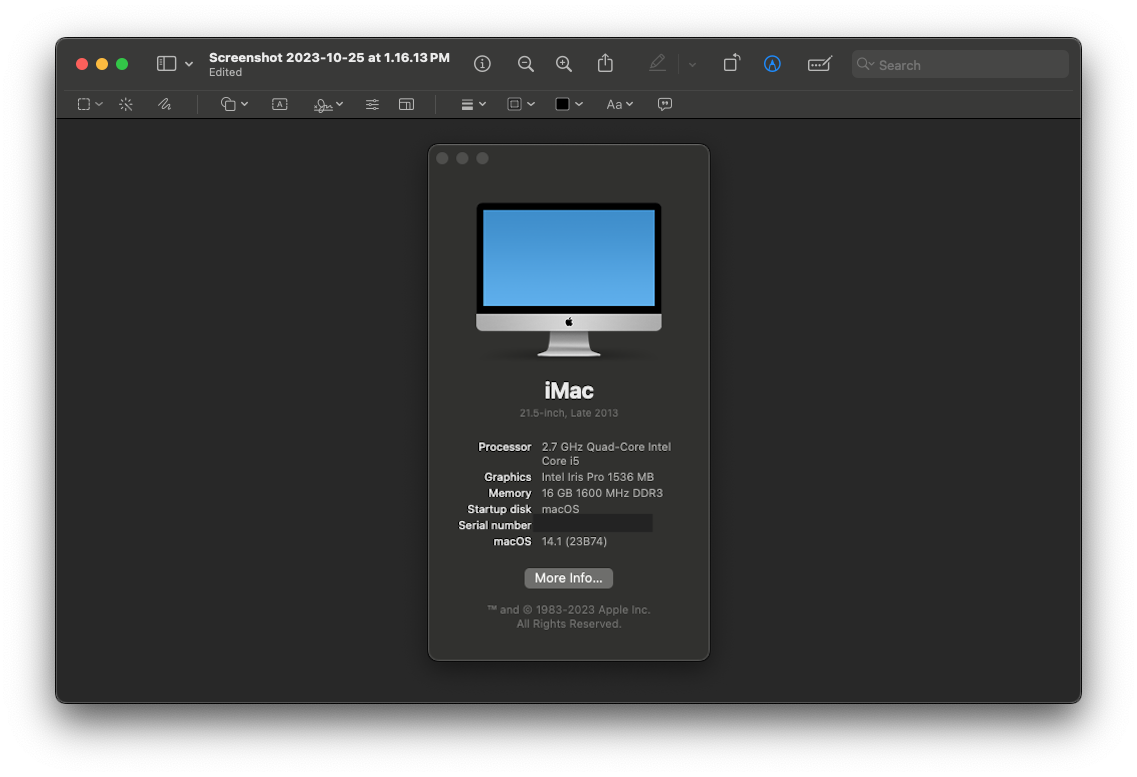Select the Instant Alpha wand tool

pos(126,104)
